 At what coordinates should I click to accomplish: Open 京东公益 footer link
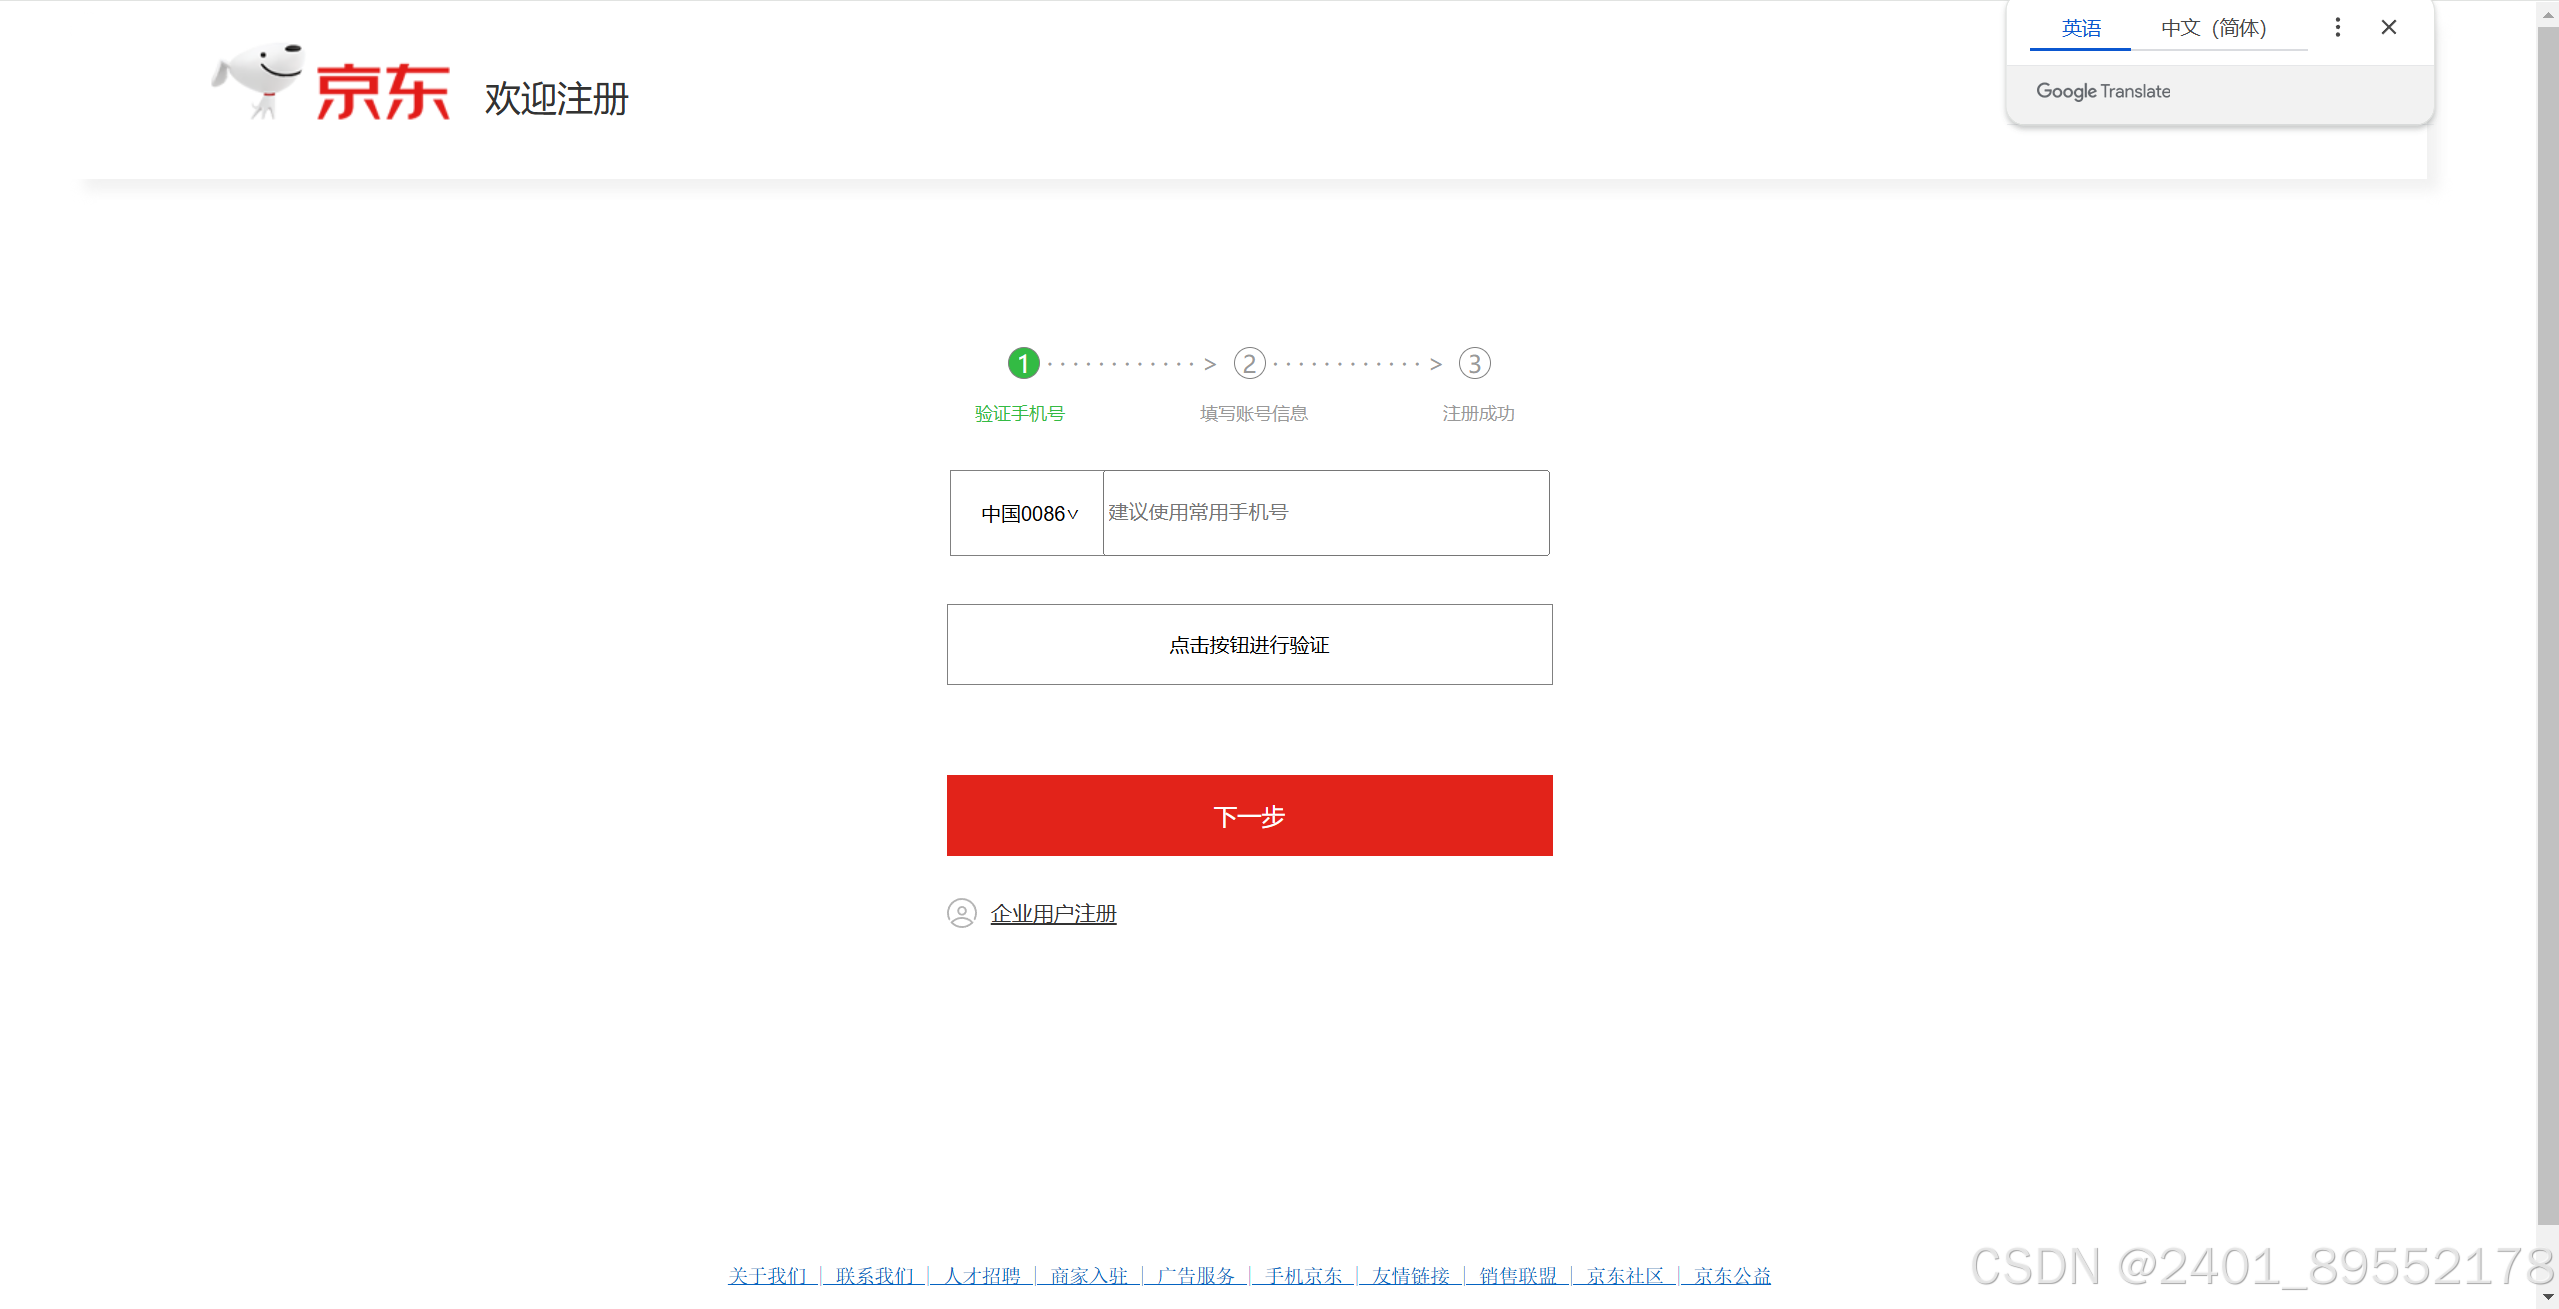(1732, 1276)
